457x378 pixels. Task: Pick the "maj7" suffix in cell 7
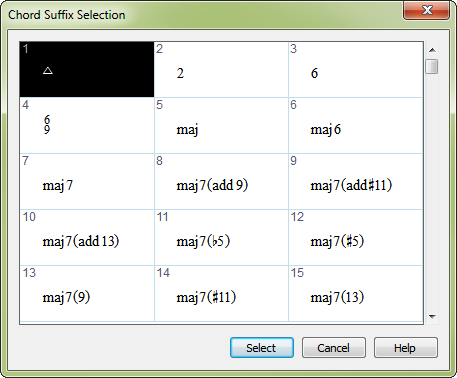pyautogui.click(x=87, y=181)
